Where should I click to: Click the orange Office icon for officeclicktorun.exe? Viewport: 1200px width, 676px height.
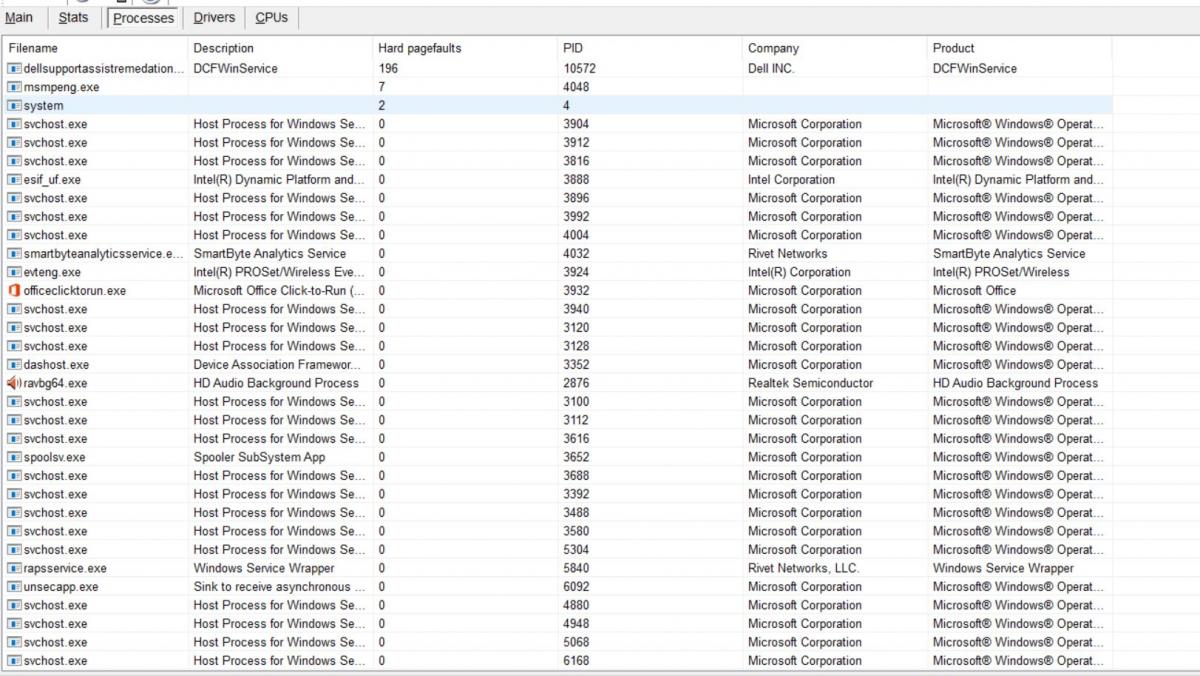15,291
